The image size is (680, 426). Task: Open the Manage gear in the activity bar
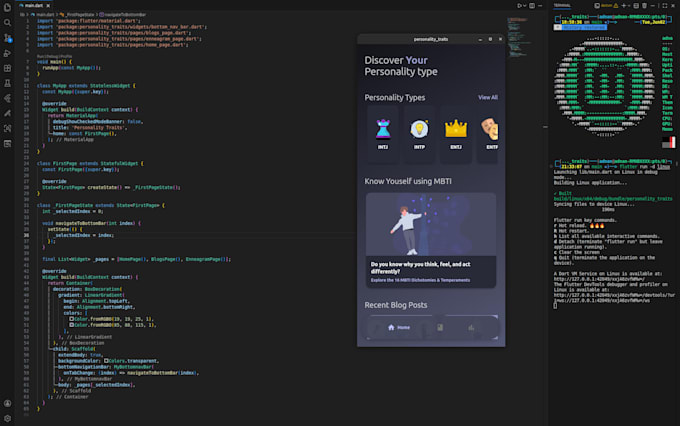click(7, 419)
